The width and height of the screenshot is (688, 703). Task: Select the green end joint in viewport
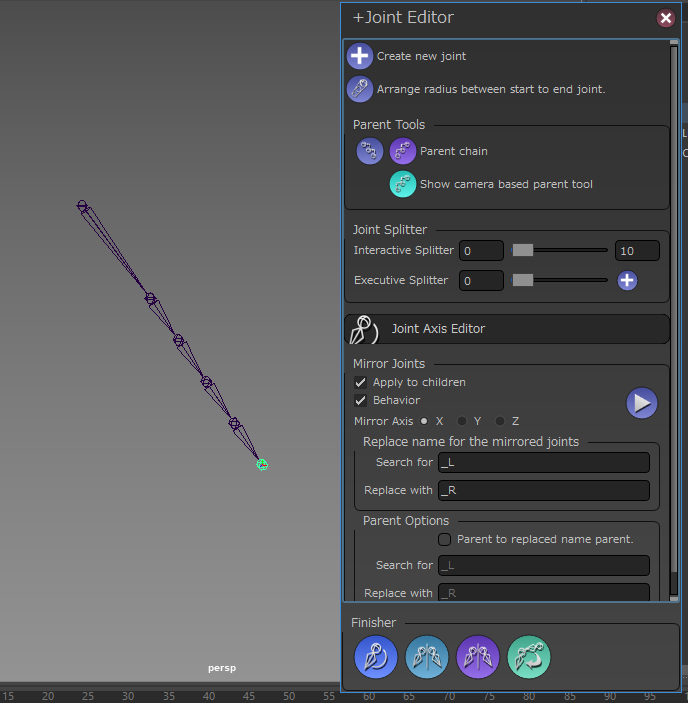(262, 465)
